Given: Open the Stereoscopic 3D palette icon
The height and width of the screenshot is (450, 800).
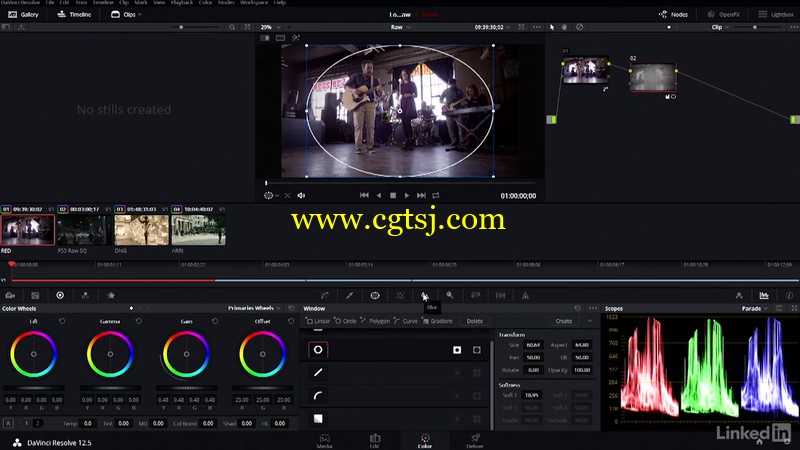Looking at the screenshot, I should tap(501, 295).
